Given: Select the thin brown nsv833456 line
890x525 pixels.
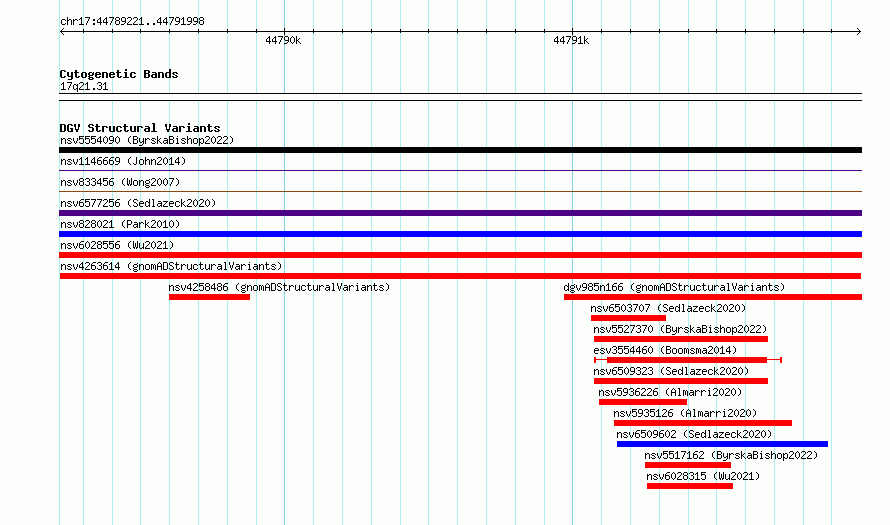Looking at the screenshot, I should pos(460,192).
